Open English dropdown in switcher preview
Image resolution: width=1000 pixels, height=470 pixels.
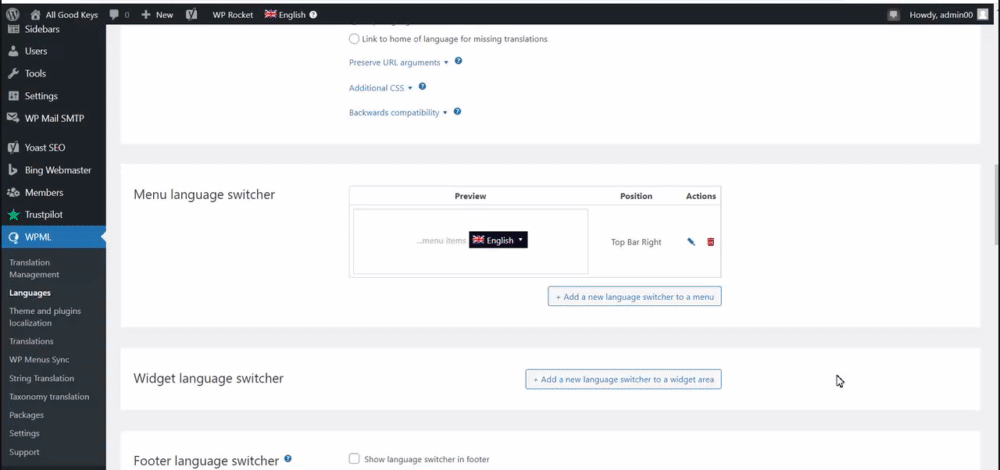(498, 240)
